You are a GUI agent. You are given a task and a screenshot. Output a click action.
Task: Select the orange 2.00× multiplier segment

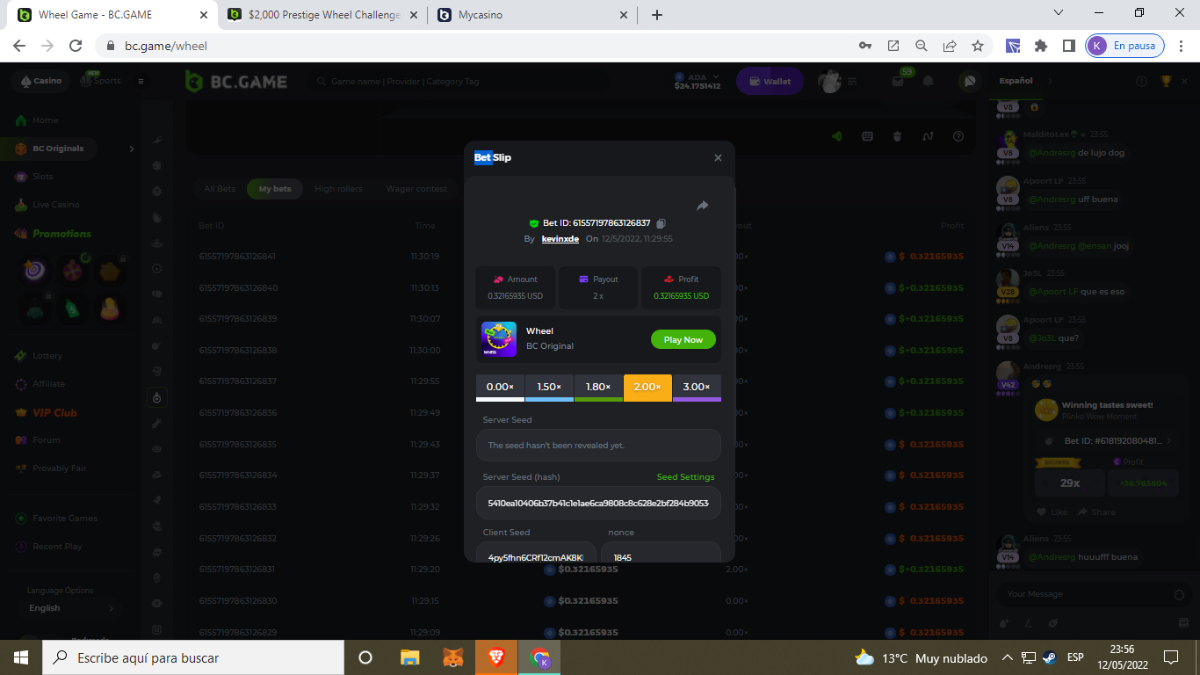point(647,387)
